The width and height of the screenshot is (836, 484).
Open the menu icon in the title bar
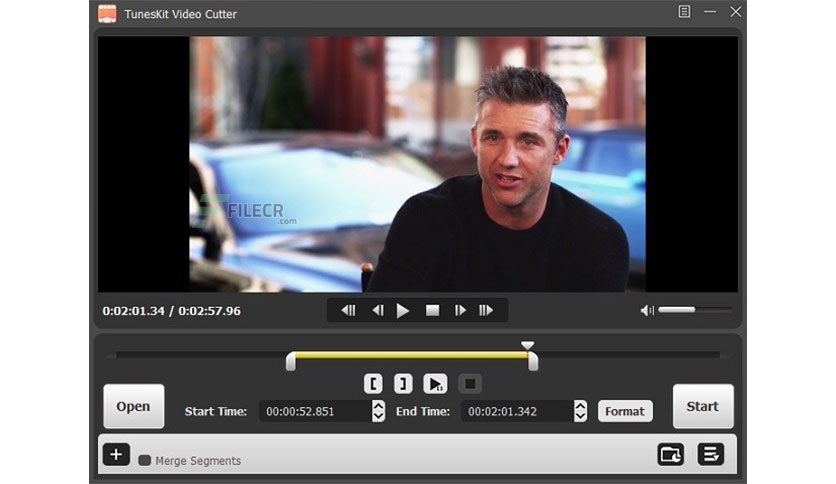click(x=684, y=12)
